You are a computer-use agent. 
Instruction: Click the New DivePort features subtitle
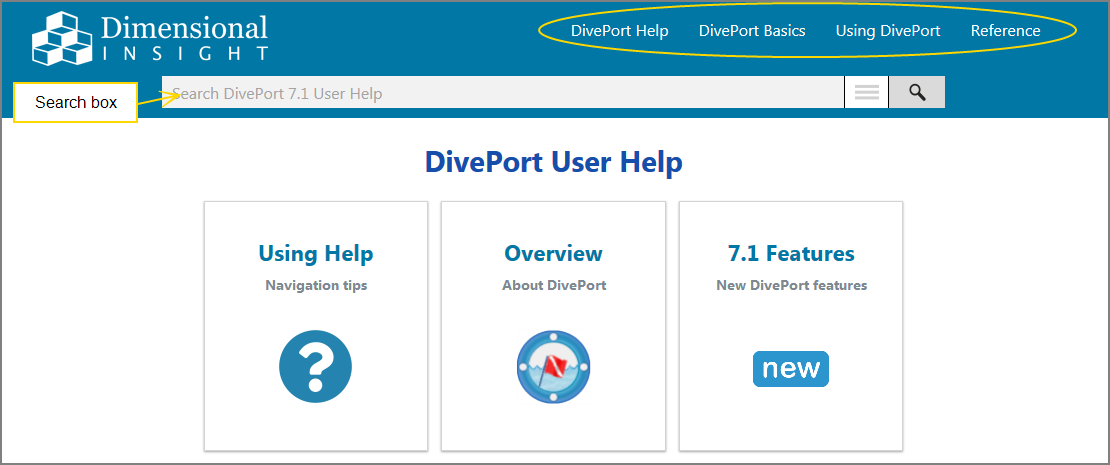click(x=791, y=285)
